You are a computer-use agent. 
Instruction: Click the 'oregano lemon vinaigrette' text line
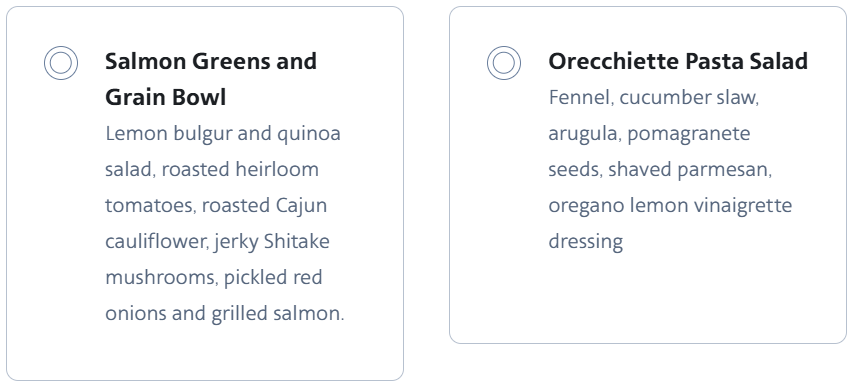[670, 206]
